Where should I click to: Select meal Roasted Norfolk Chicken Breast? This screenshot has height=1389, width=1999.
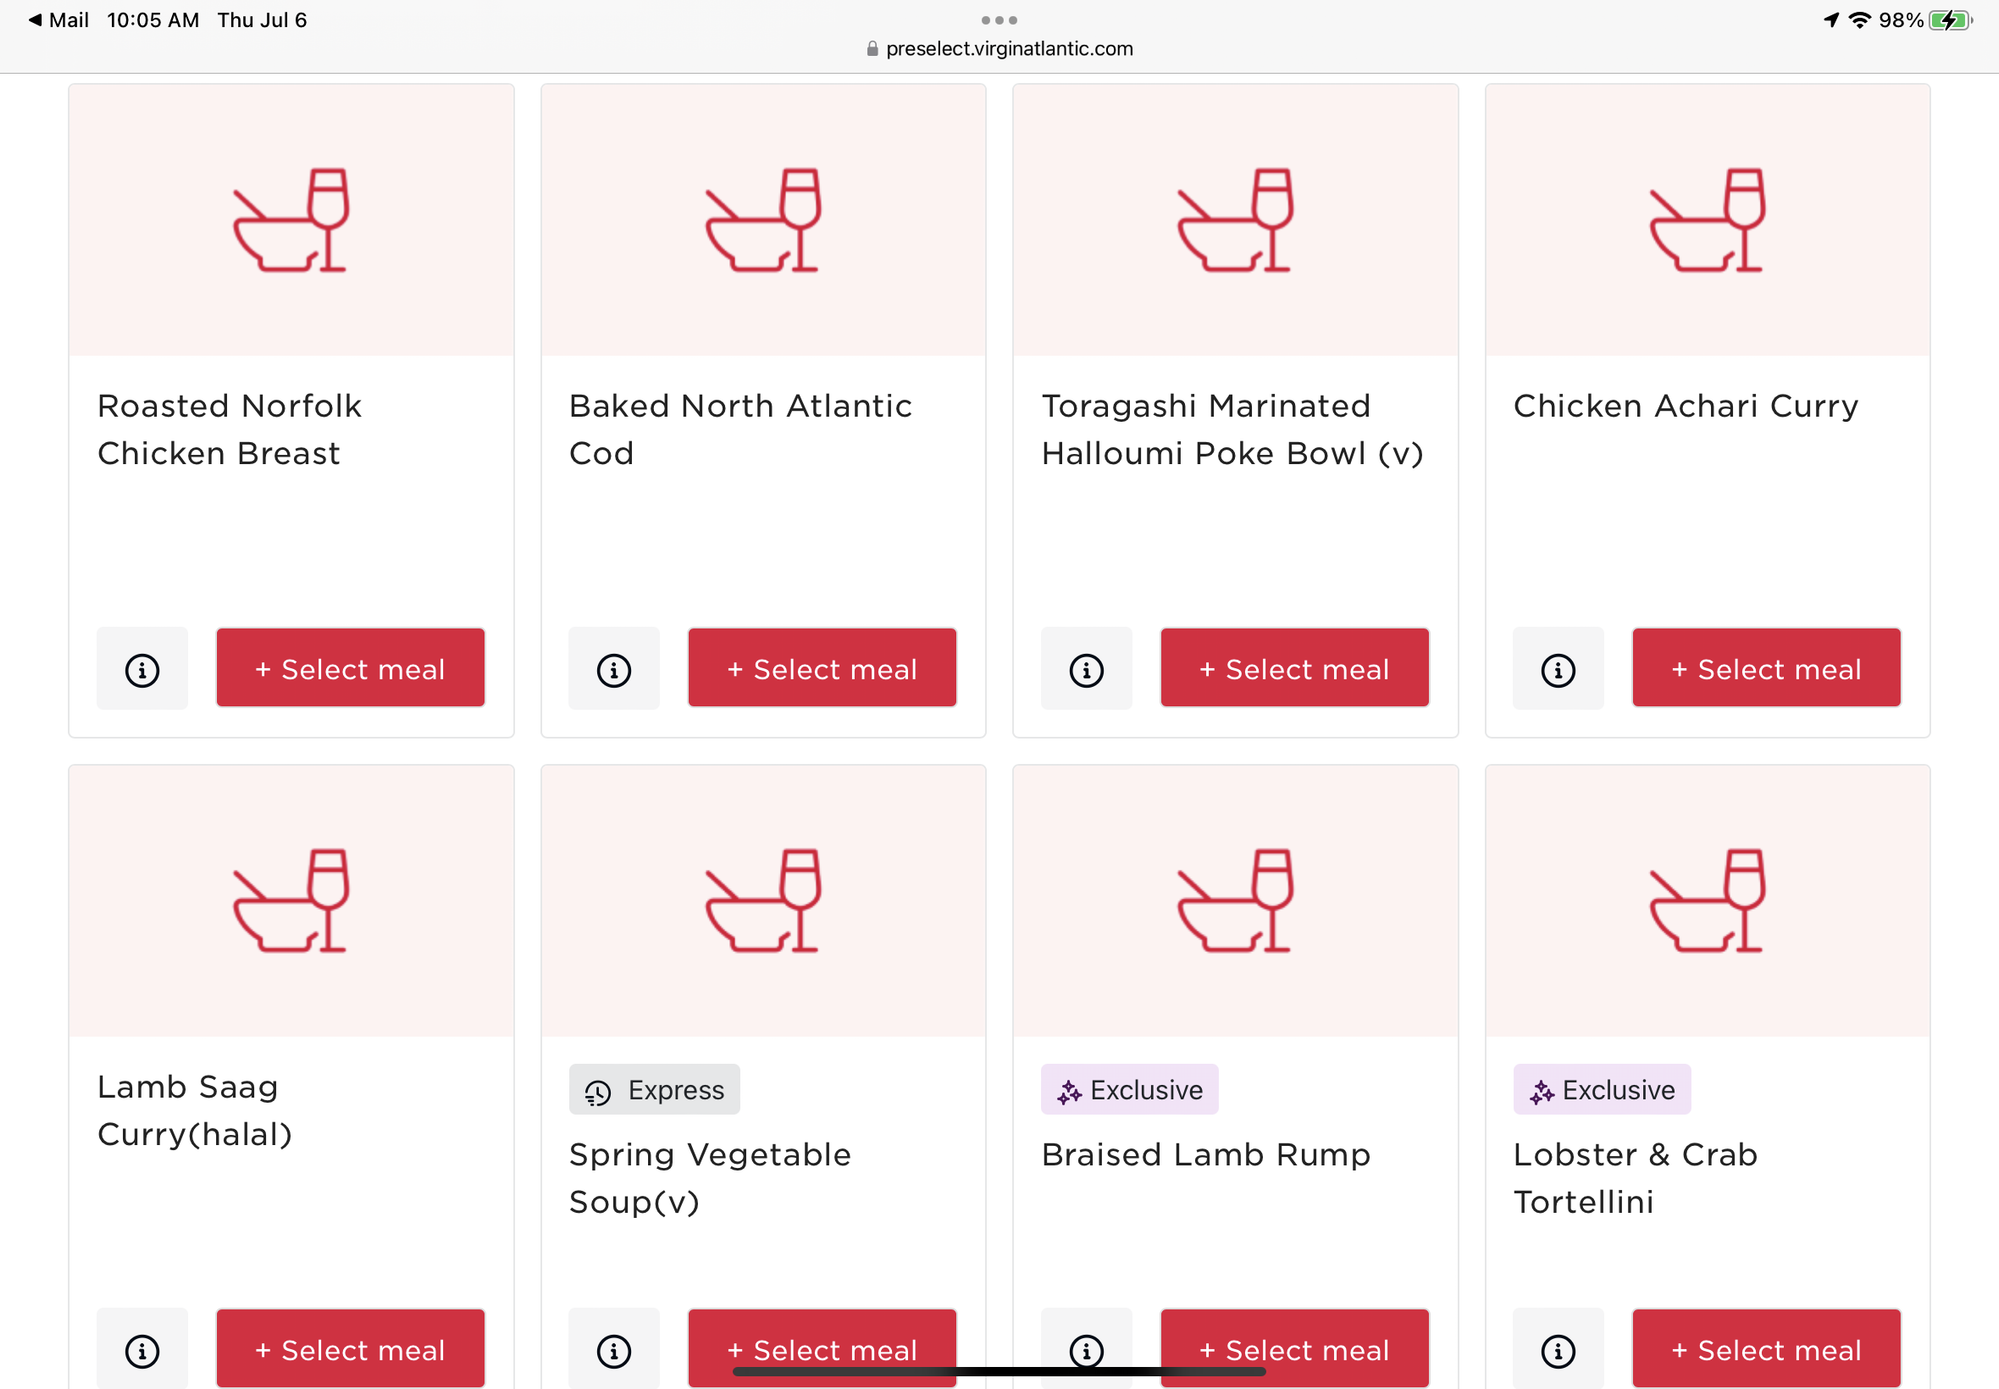(x=350, y=668)
